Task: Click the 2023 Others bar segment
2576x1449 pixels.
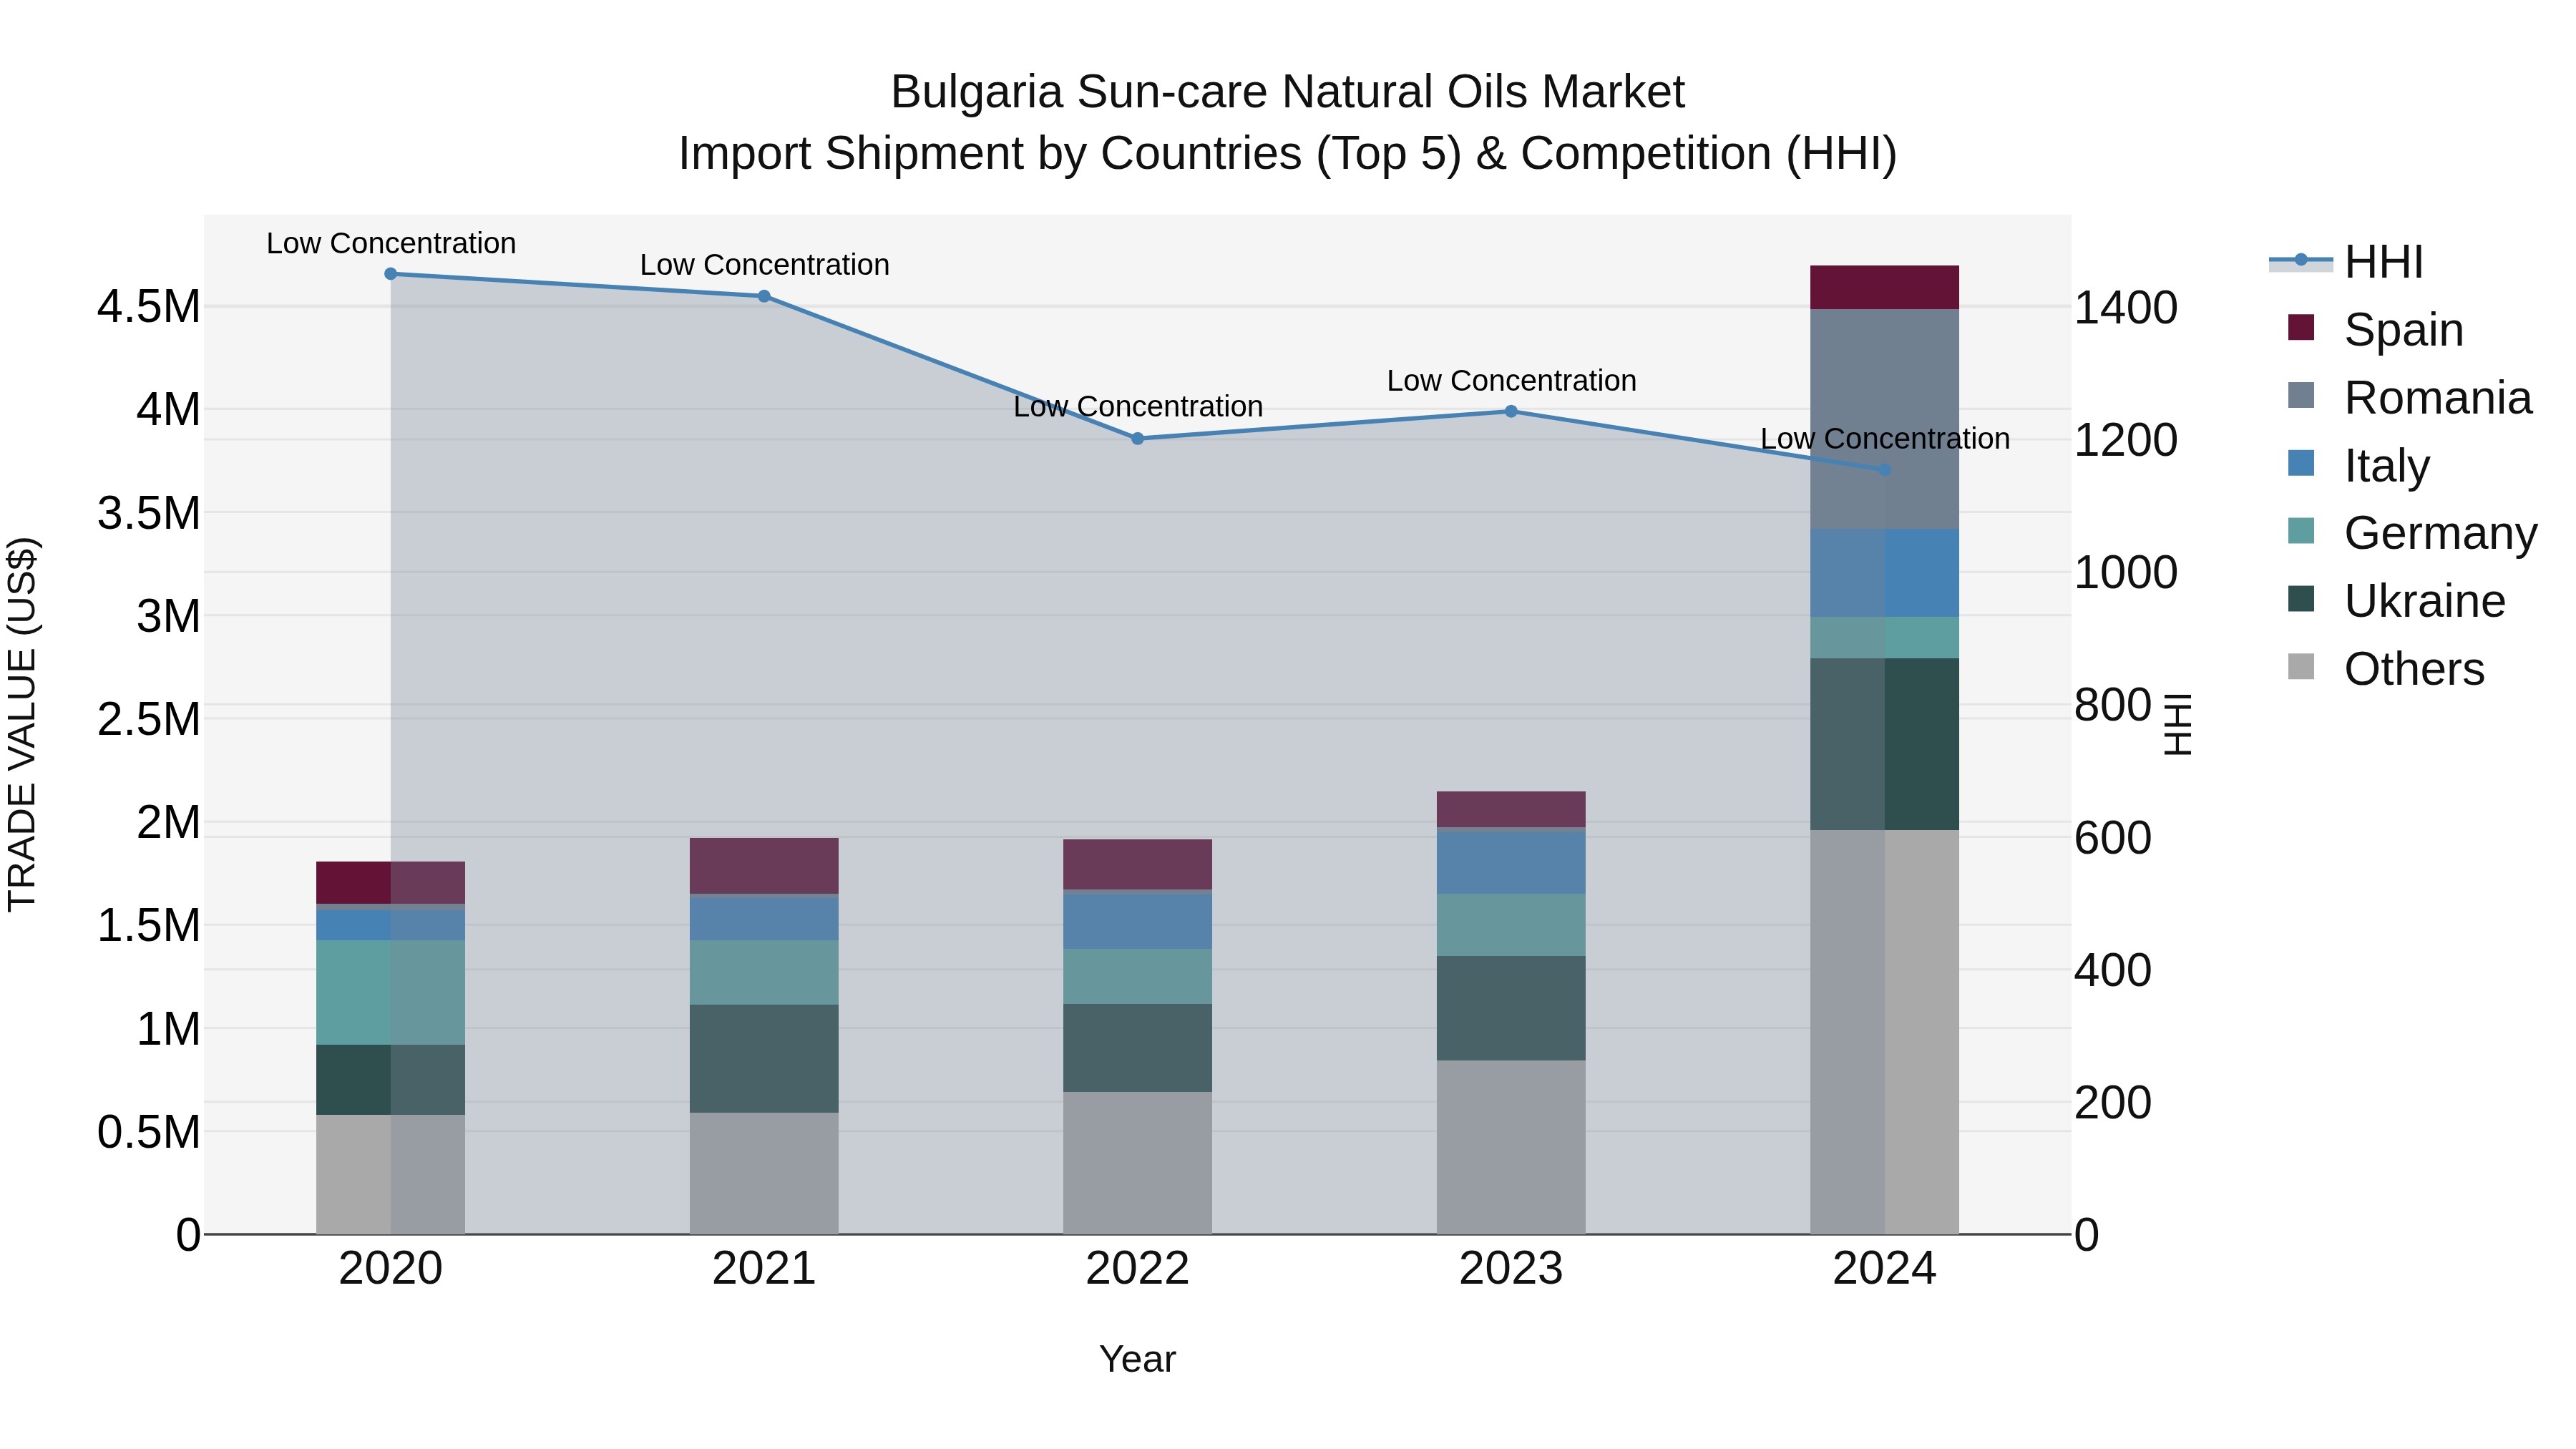Action: point(1511,1147)
